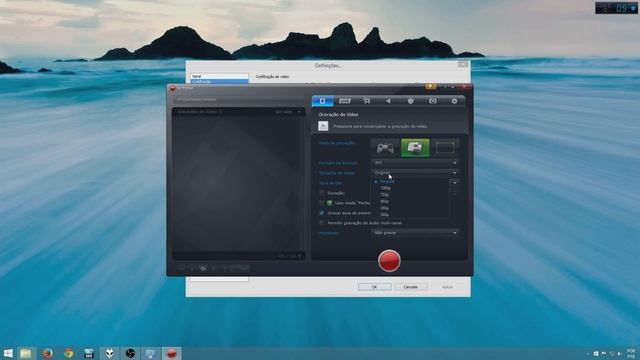
Task: Enable Permitir gravação de áudio multi-canal
Action: click(x=322, y=223)
